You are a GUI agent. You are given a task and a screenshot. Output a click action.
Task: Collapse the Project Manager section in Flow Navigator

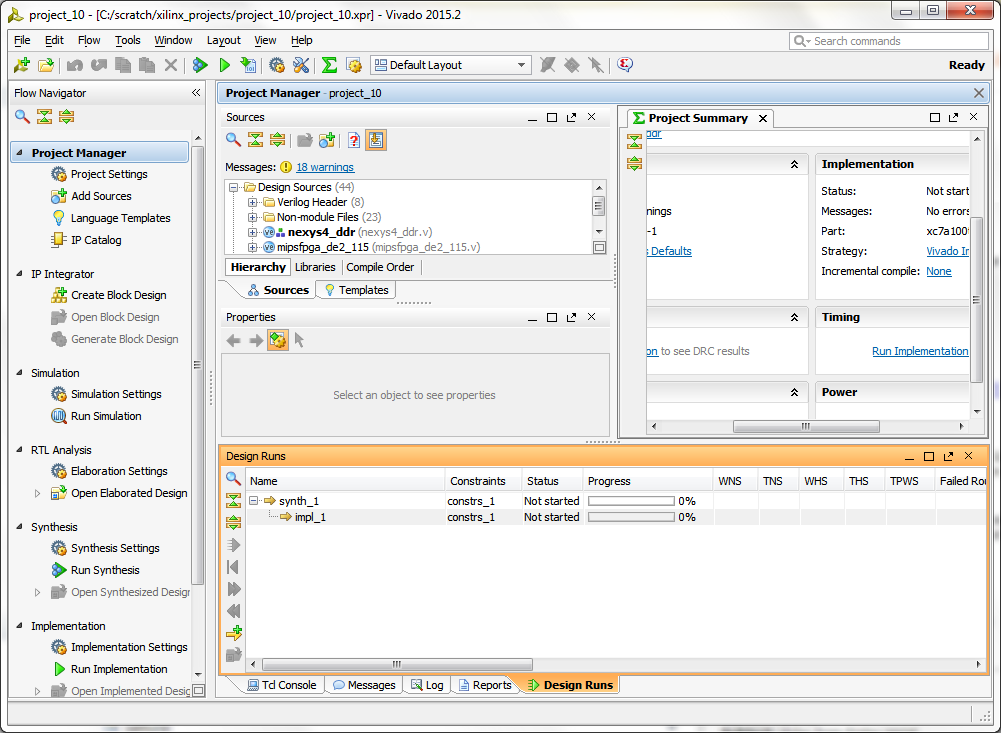(19, 153)
